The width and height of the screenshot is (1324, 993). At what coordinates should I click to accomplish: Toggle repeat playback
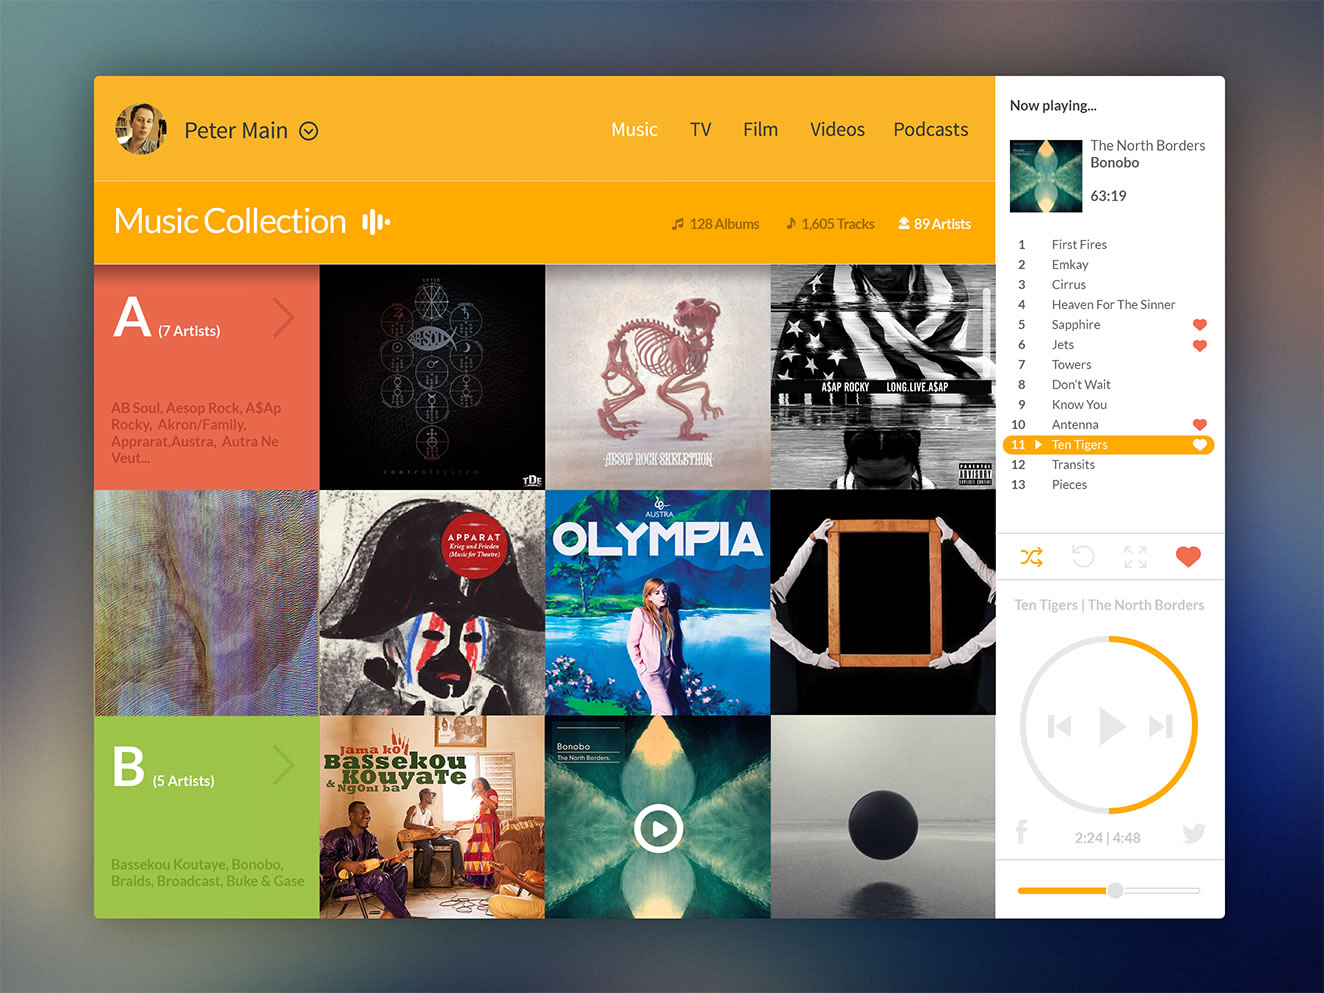[1083, 556]
